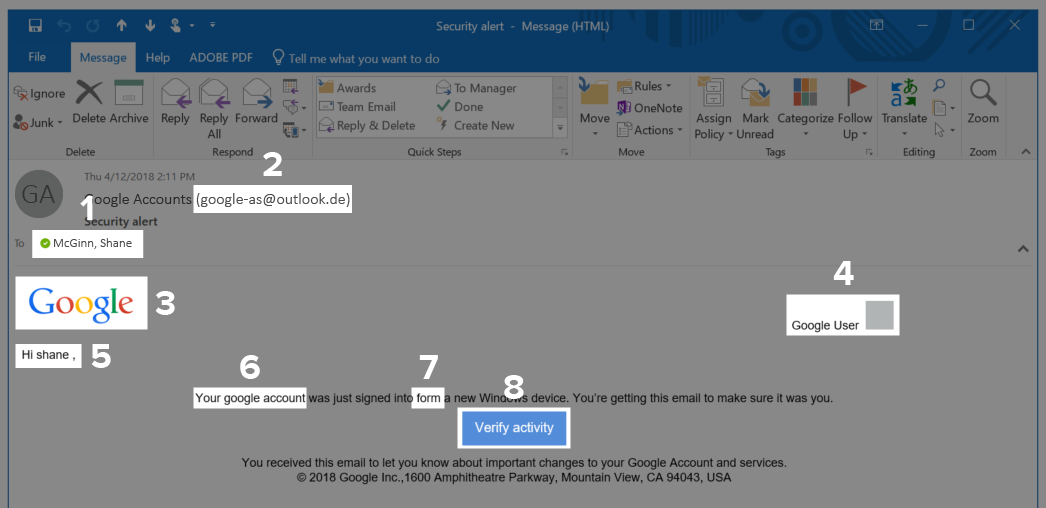Screen dimensions: 1046x508
Task: Delete the message with Delete button
Action: [89, 101]
